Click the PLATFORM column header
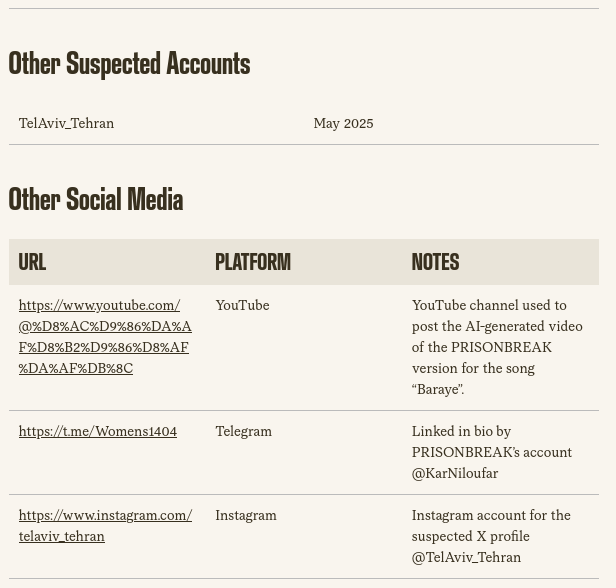Screen dimensions: 616x588 [252, 262]
